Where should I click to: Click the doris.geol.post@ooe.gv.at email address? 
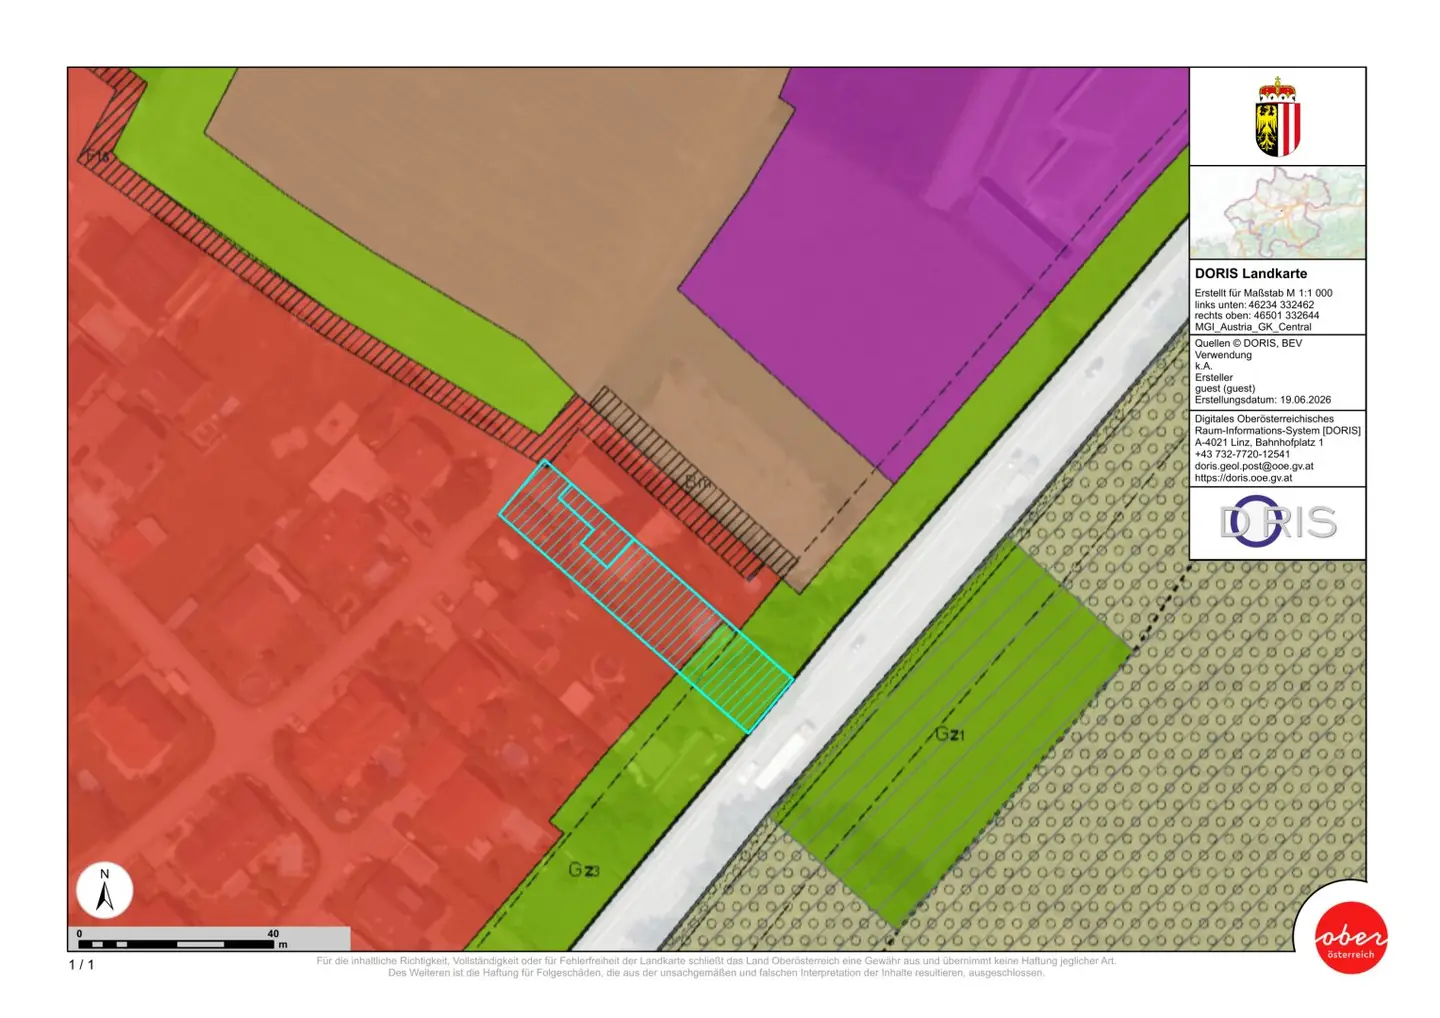coord(1254,466)
